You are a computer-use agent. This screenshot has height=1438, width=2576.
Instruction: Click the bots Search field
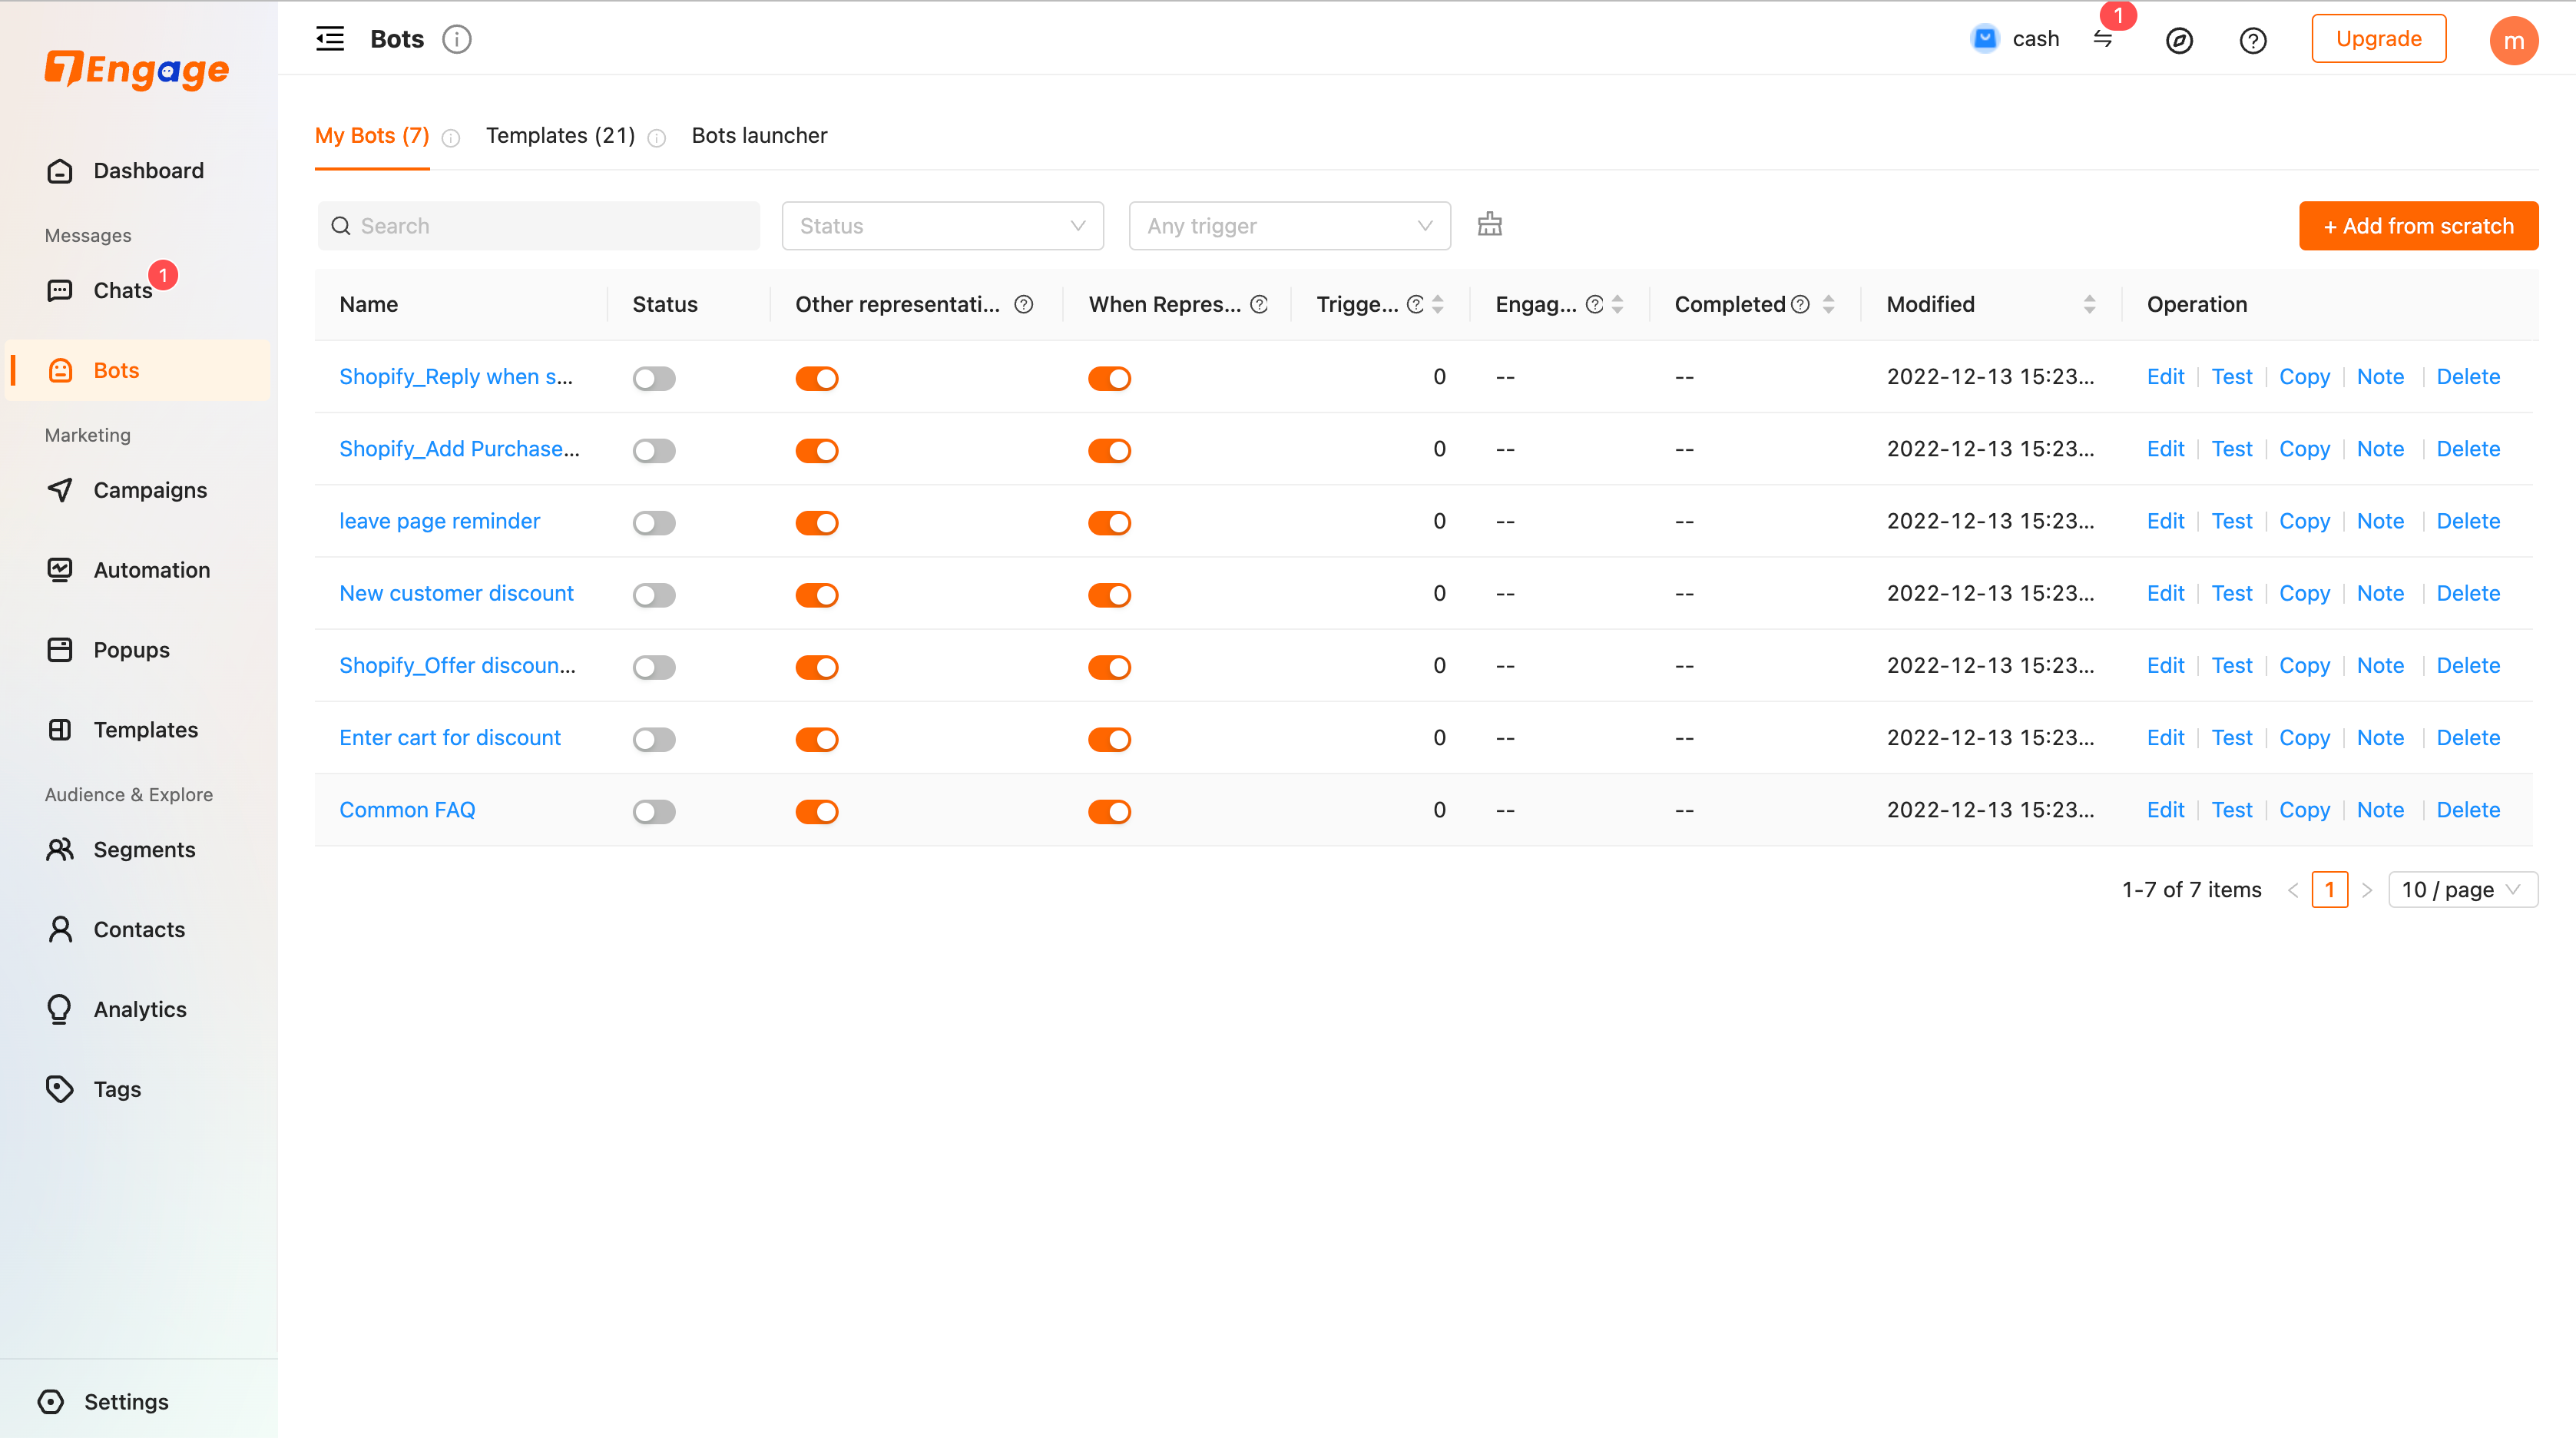pos(538,225)
